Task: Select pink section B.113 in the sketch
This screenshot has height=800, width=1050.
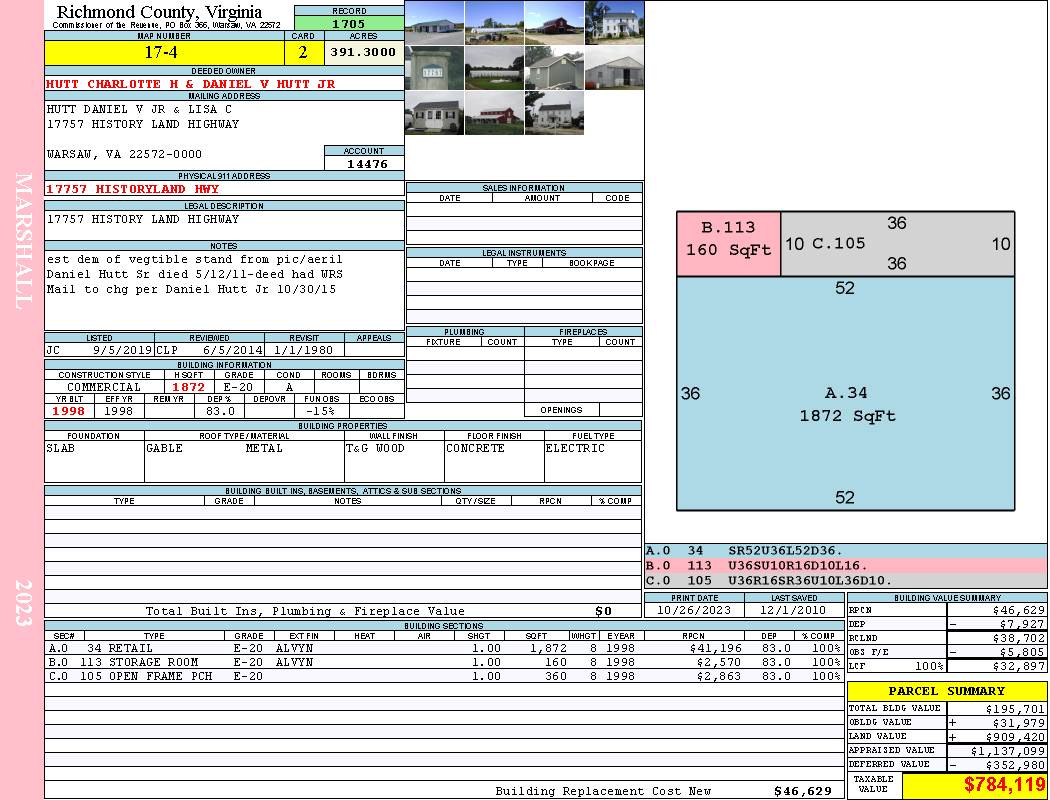Action: (729, 244)
